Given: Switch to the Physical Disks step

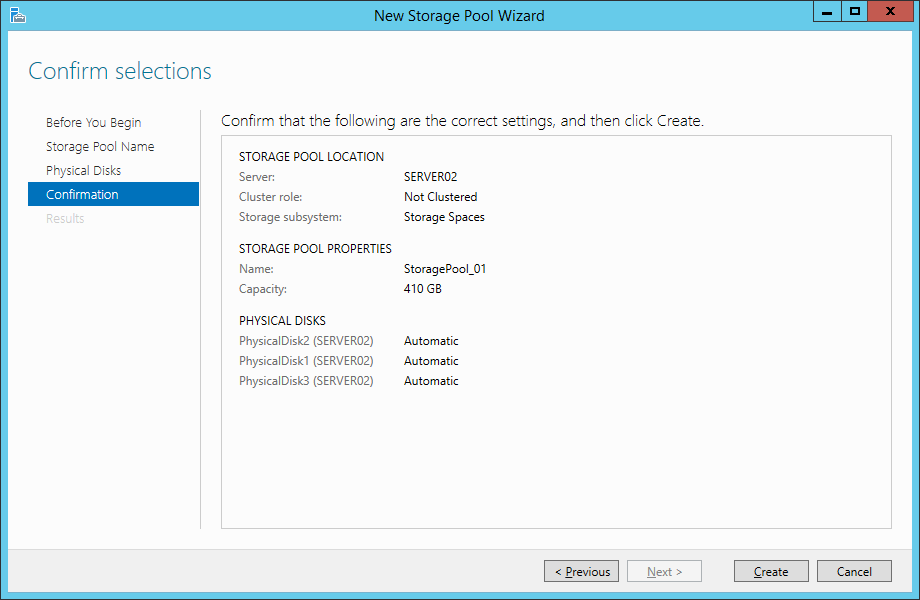Looking at the screenshot, I should [x=83, y=171].
